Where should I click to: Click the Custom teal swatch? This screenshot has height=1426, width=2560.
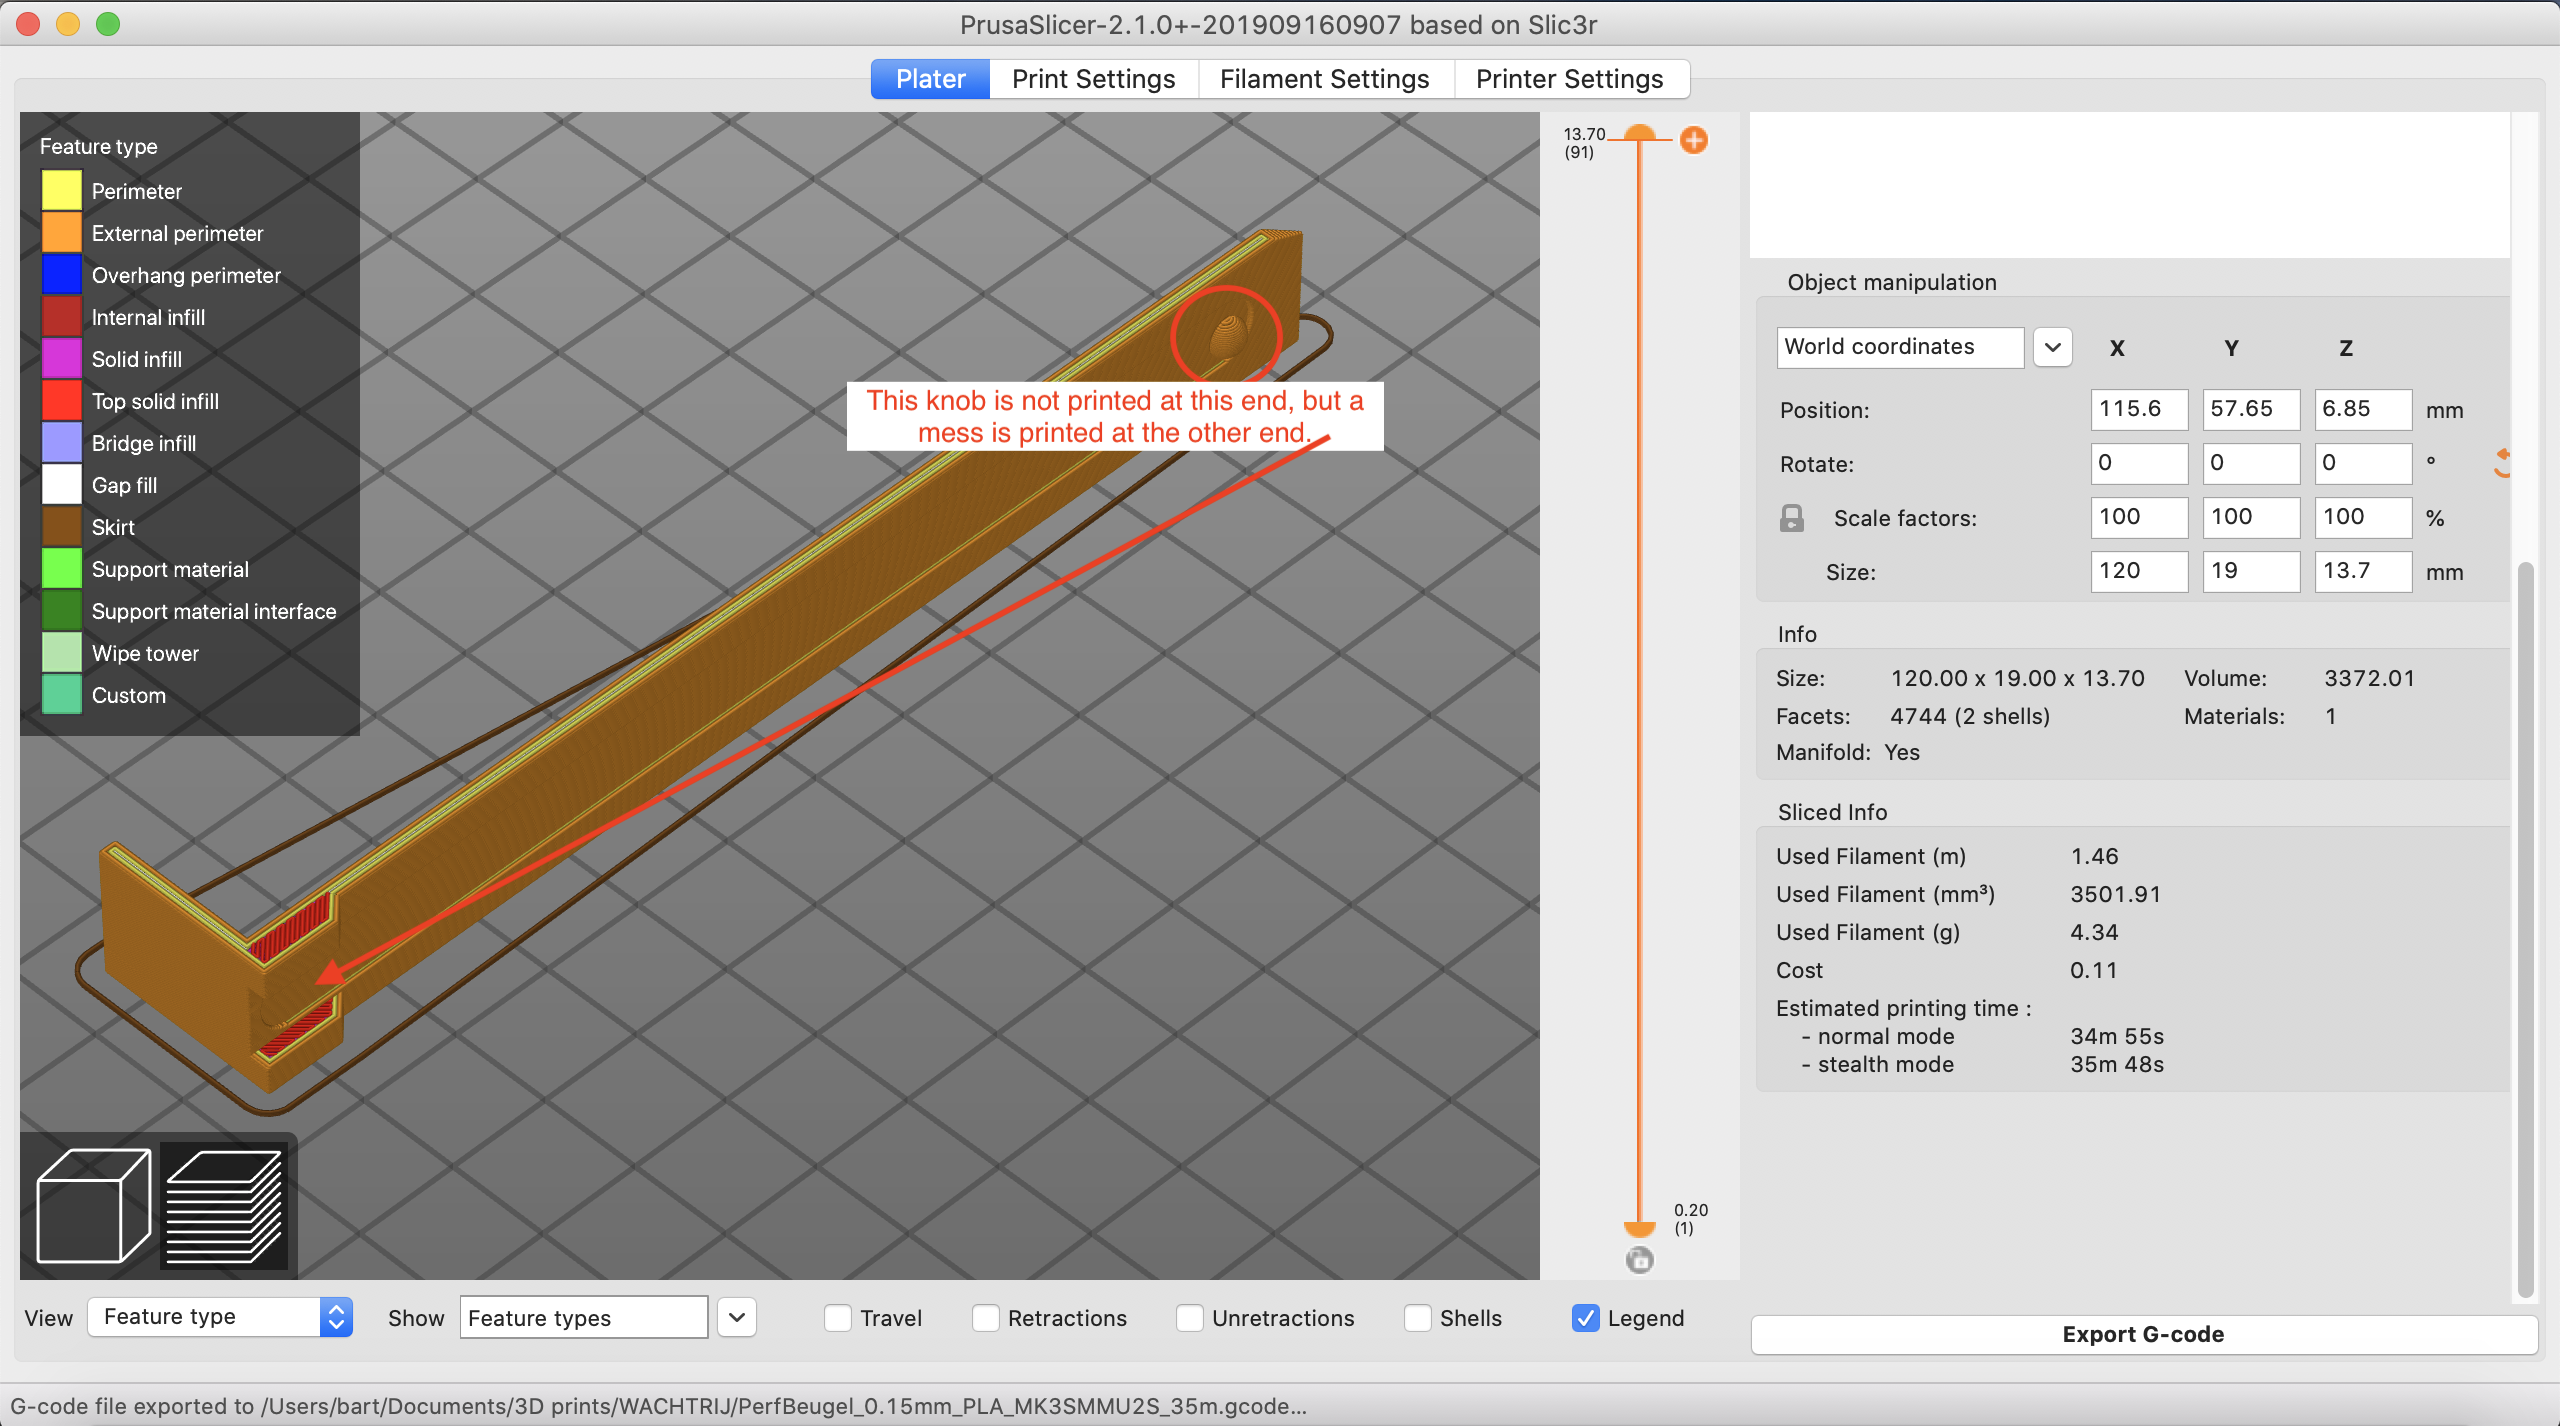[61, 694]
